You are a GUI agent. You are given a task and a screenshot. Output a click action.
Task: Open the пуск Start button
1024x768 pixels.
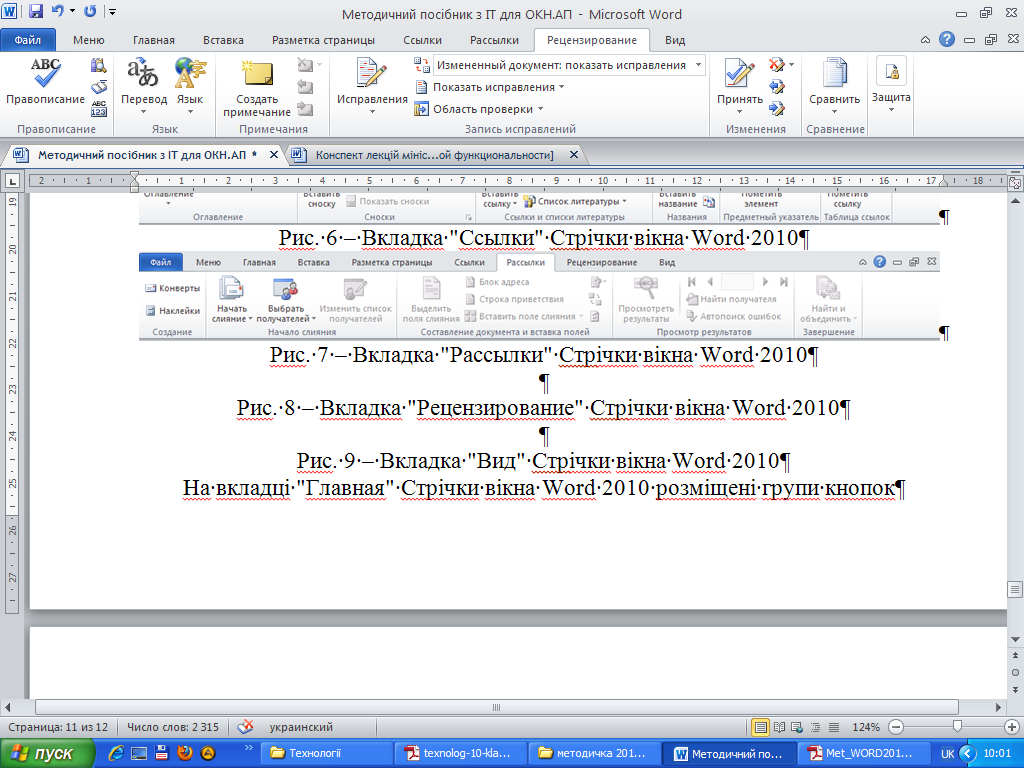coord(46,754)
